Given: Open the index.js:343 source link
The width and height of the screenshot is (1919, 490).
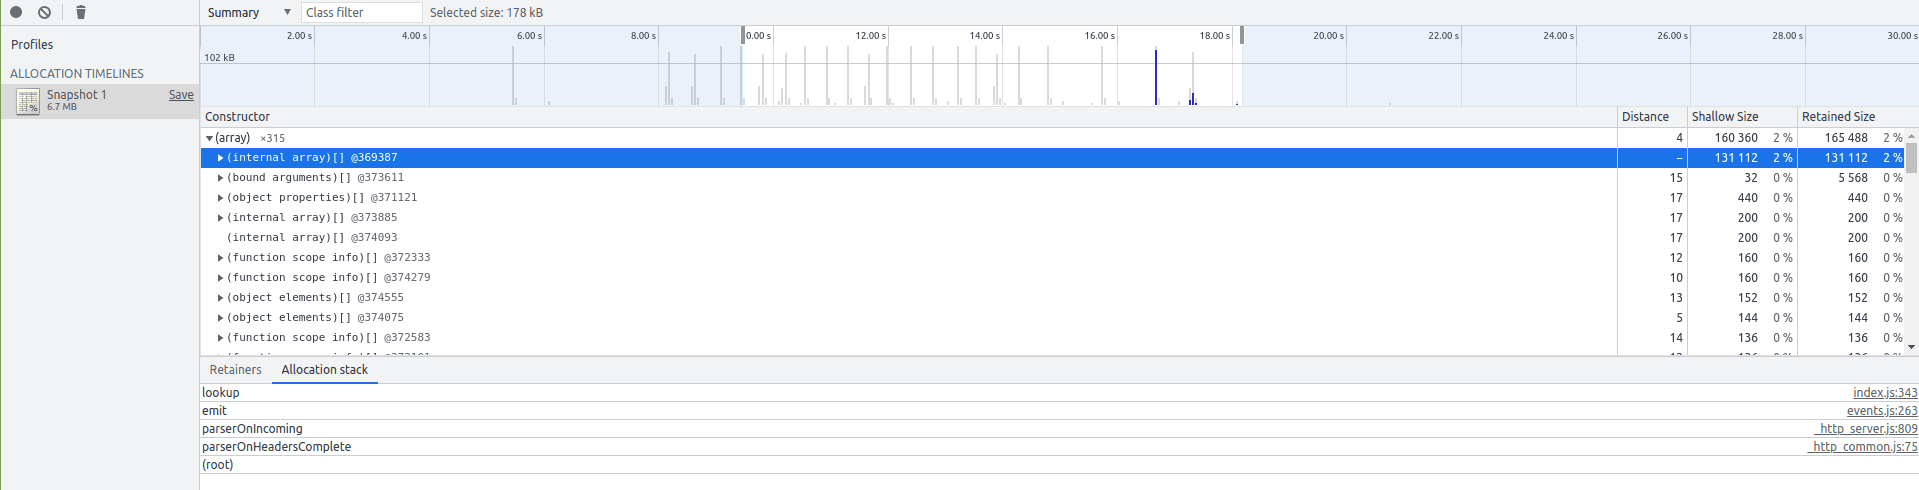Looking at the screenshot, I should tap(1884, 393).
